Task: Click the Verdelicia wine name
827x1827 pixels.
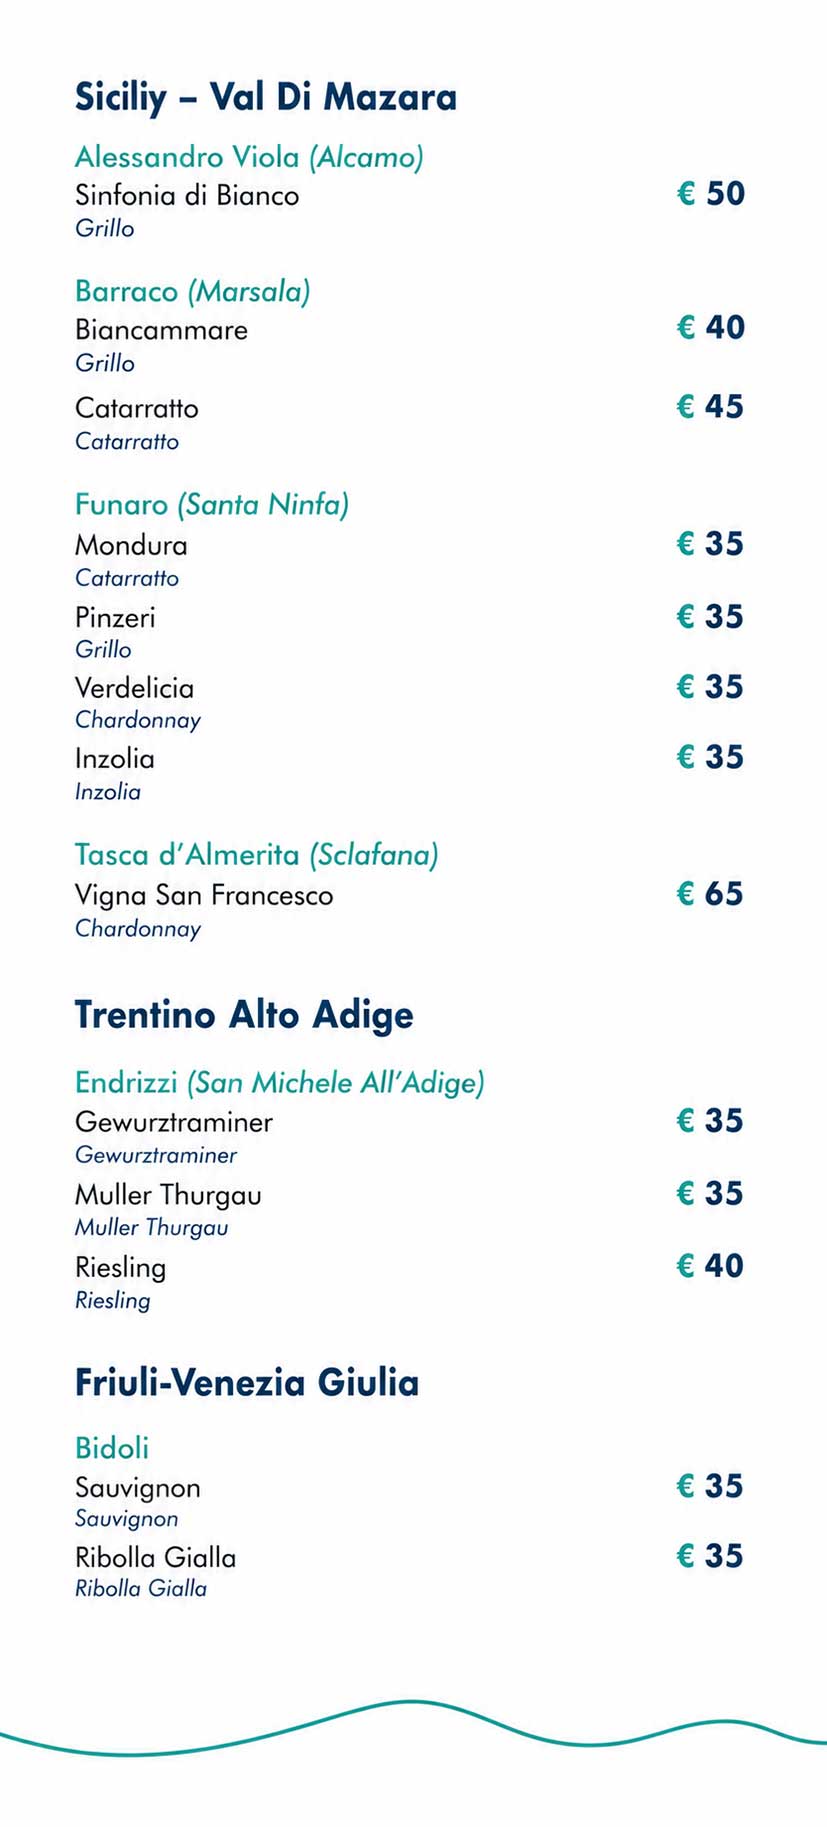Action: tap(134, 688)
